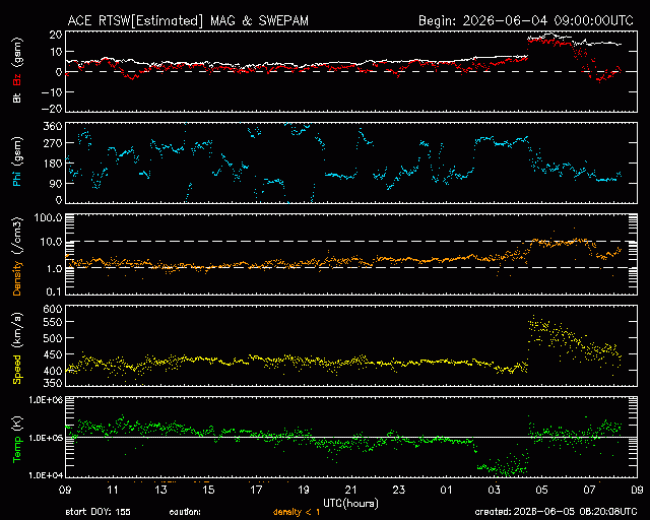Click the '20' tick on the Bt axis
This screenshot has height=520, width=650.
pos(56,34)
